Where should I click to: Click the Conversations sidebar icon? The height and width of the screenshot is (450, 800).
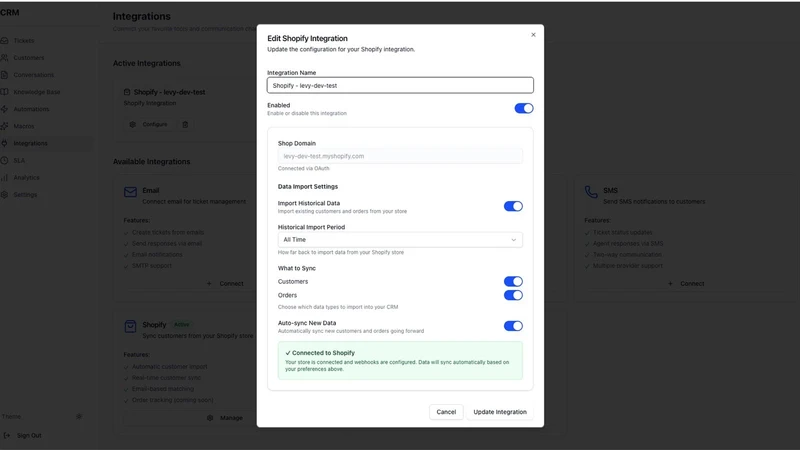4,75
